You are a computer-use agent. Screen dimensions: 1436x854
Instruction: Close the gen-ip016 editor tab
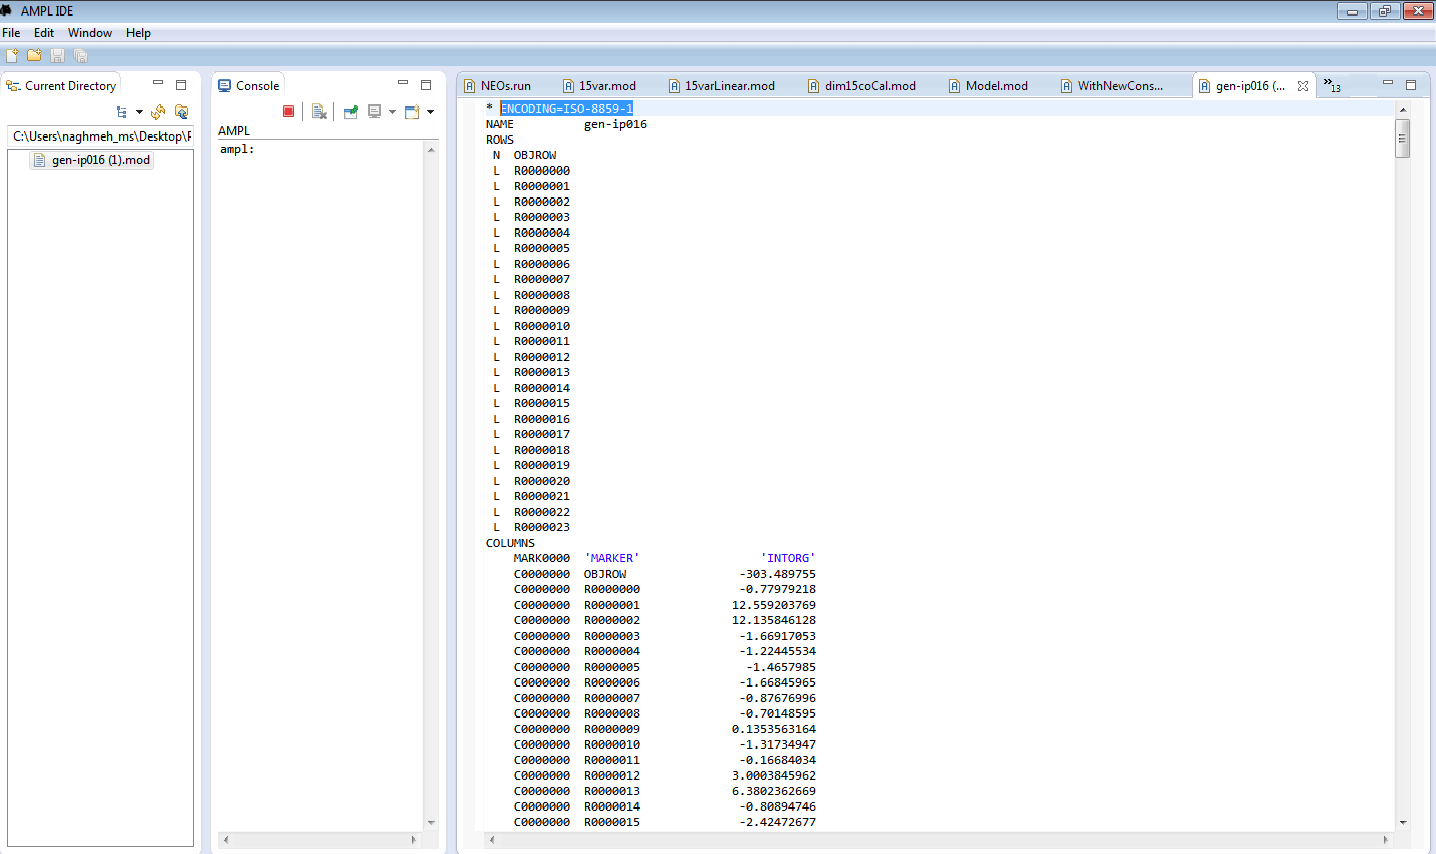(x=1303, y=86)
